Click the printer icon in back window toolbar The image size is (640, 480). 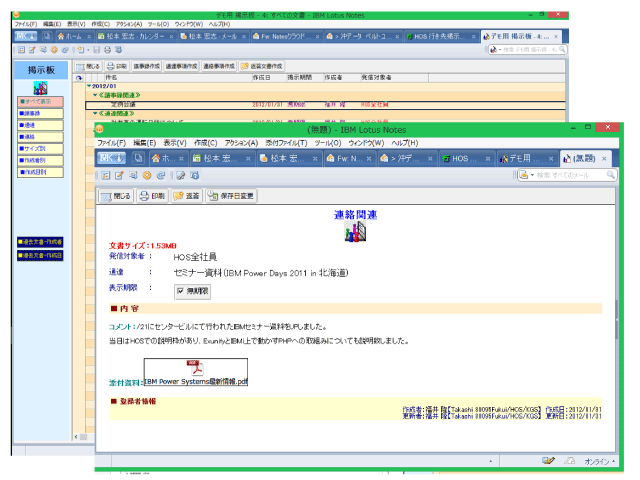coord(107,50)
